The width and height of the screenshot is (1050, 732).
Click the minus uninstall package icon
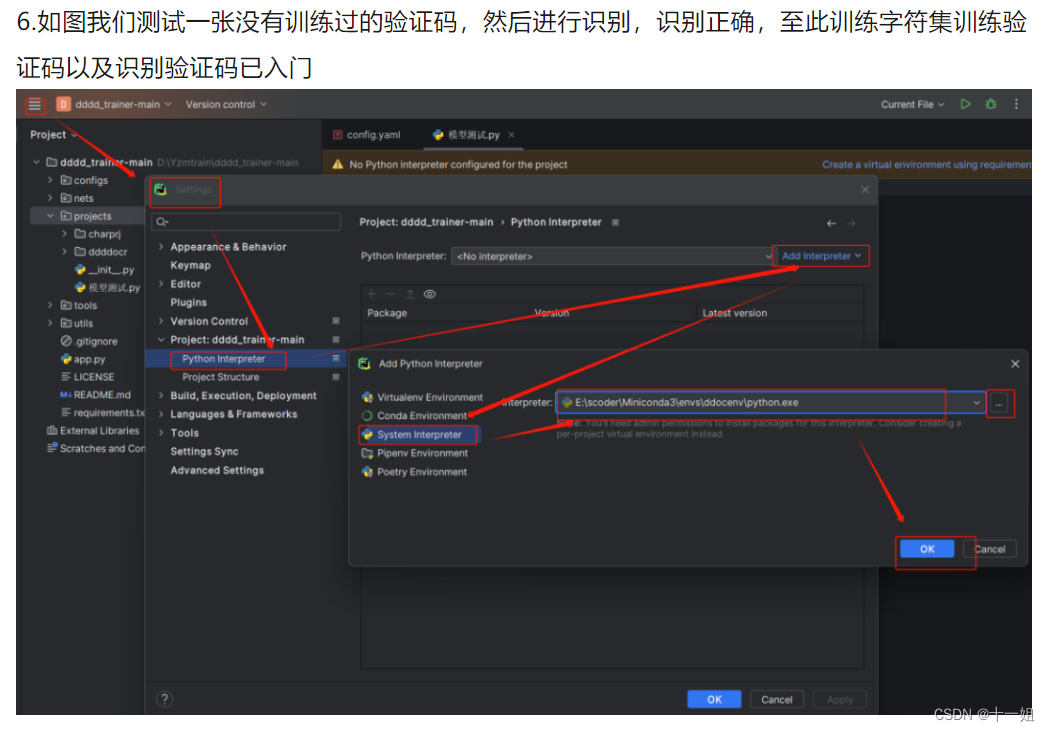click(390, 293)
